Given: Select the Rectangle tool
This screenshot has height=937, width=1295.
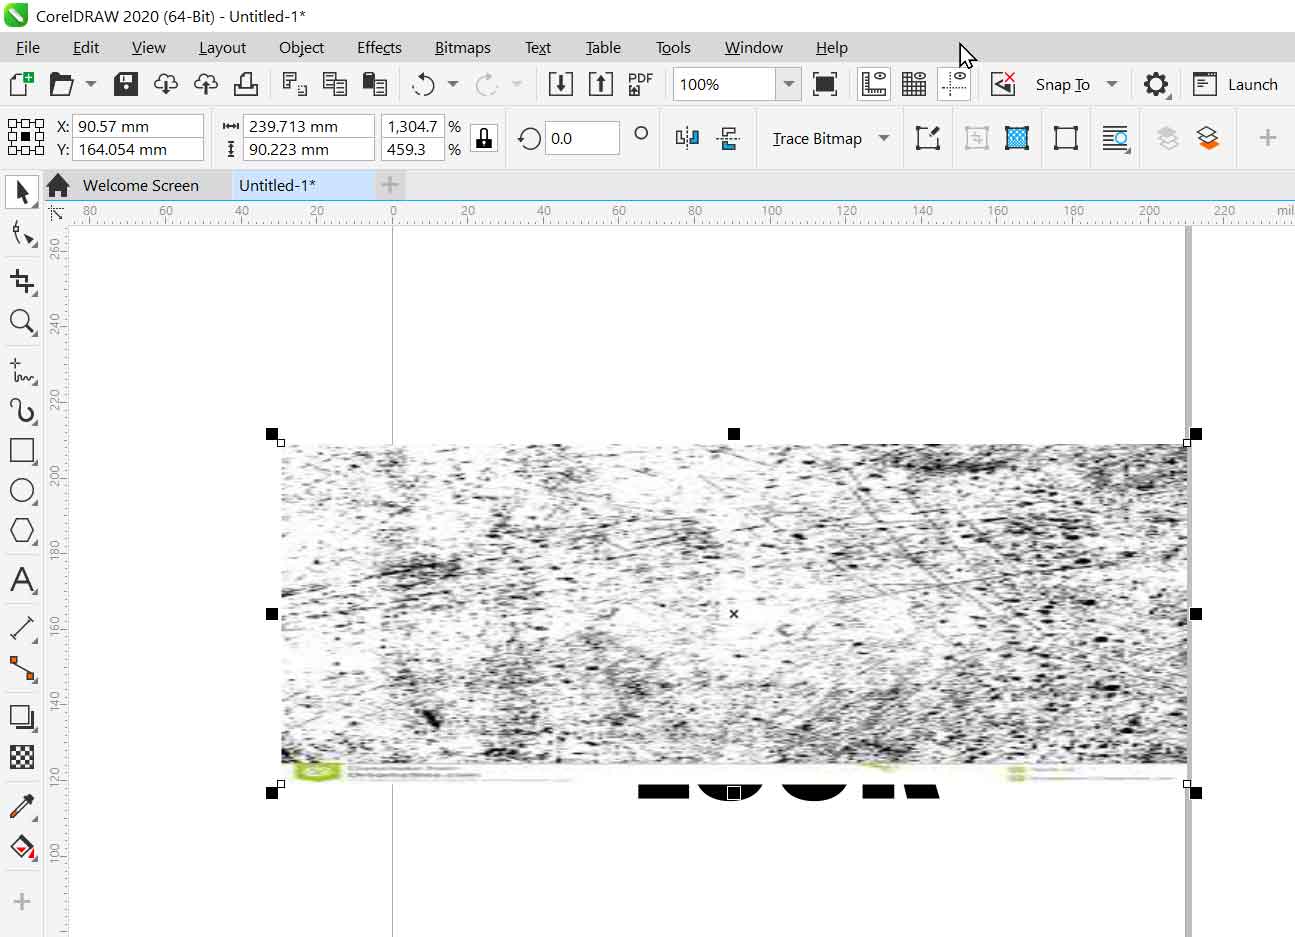Looking at the screenshot, I should (x=22, y=451).
